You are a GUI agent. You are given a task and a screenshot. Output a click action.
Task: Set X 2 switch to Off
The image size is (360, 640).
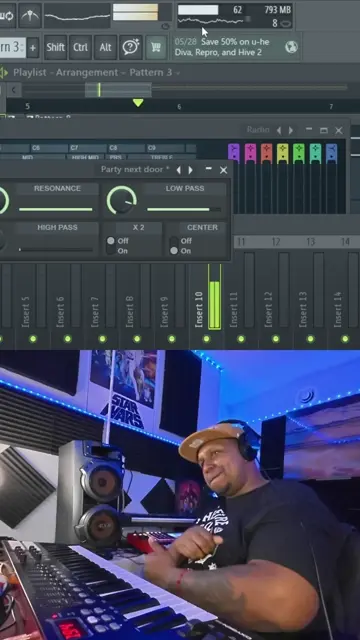coord(111,241)
